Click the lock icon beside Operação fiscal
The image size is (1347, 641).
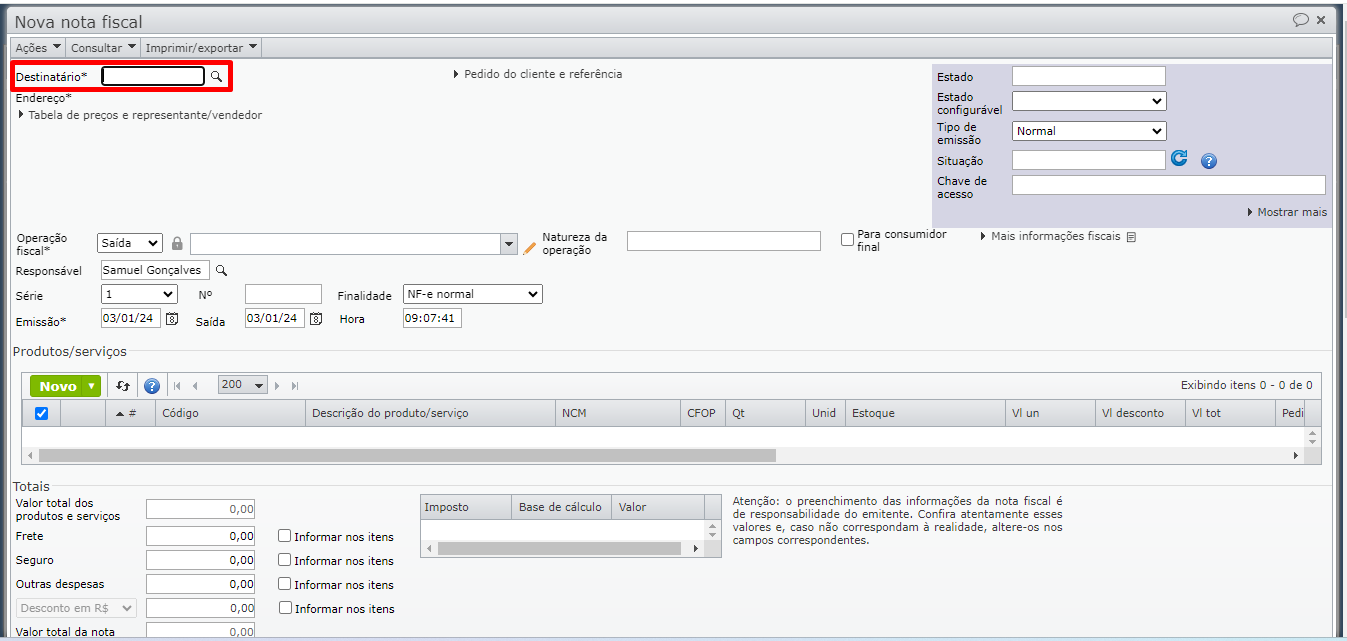click(177, 243)
